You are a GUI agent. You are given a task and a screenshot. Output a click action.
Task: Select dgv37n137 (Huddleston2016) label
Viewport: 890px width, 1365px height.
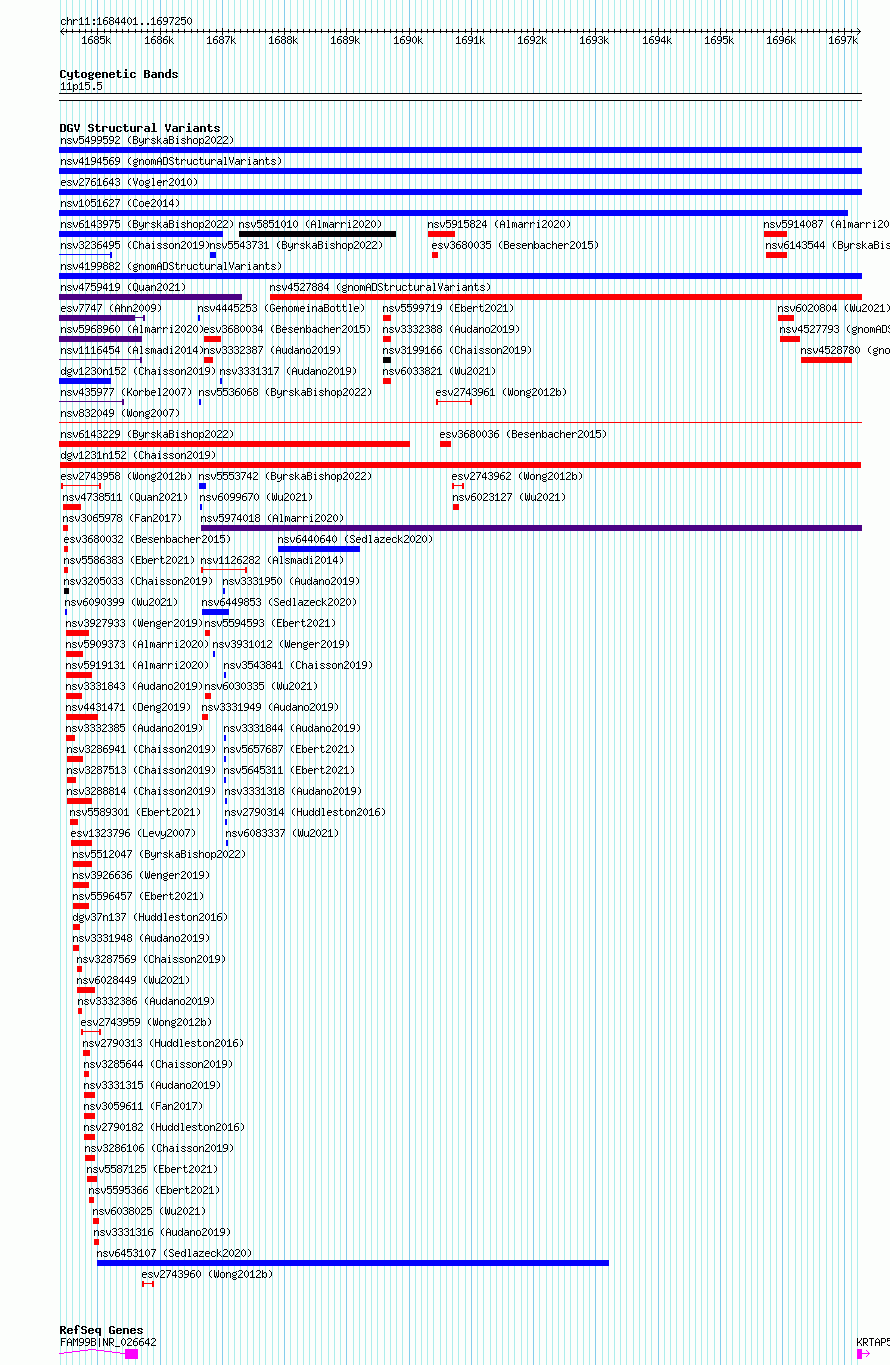pos(150,918)
